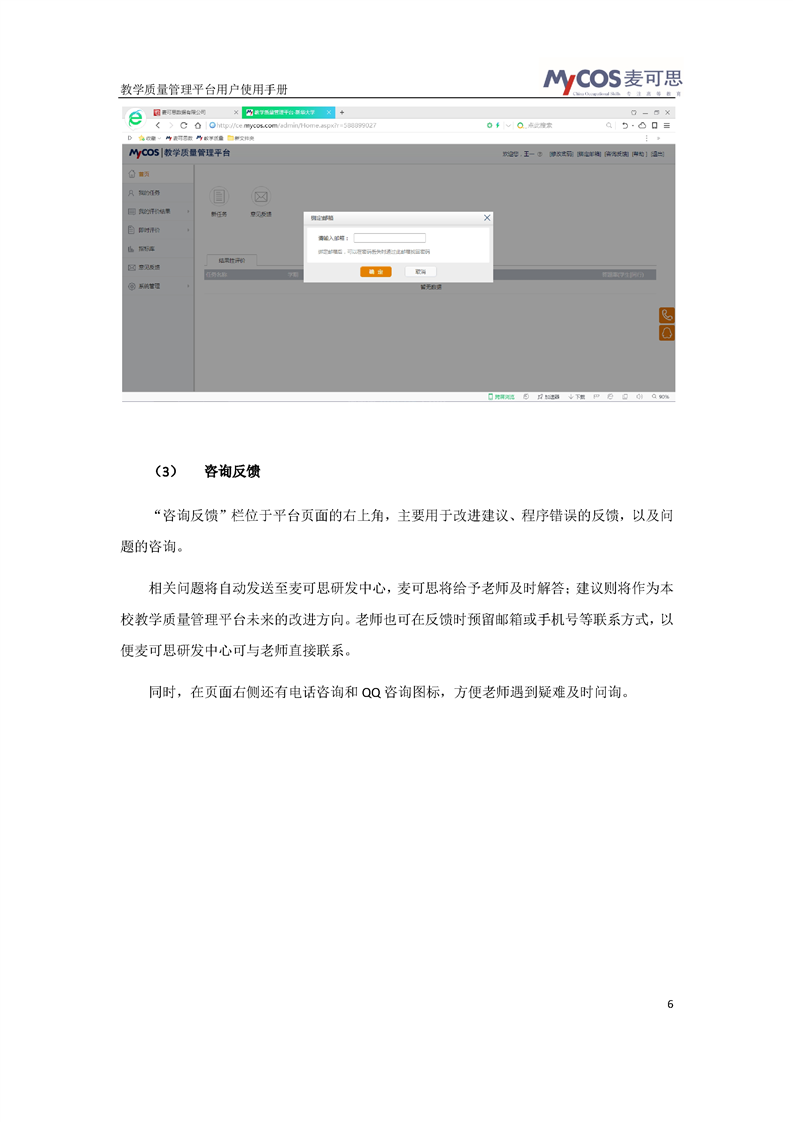
Task: Open the browser hamburger menu icon
Action: [667, 125]
